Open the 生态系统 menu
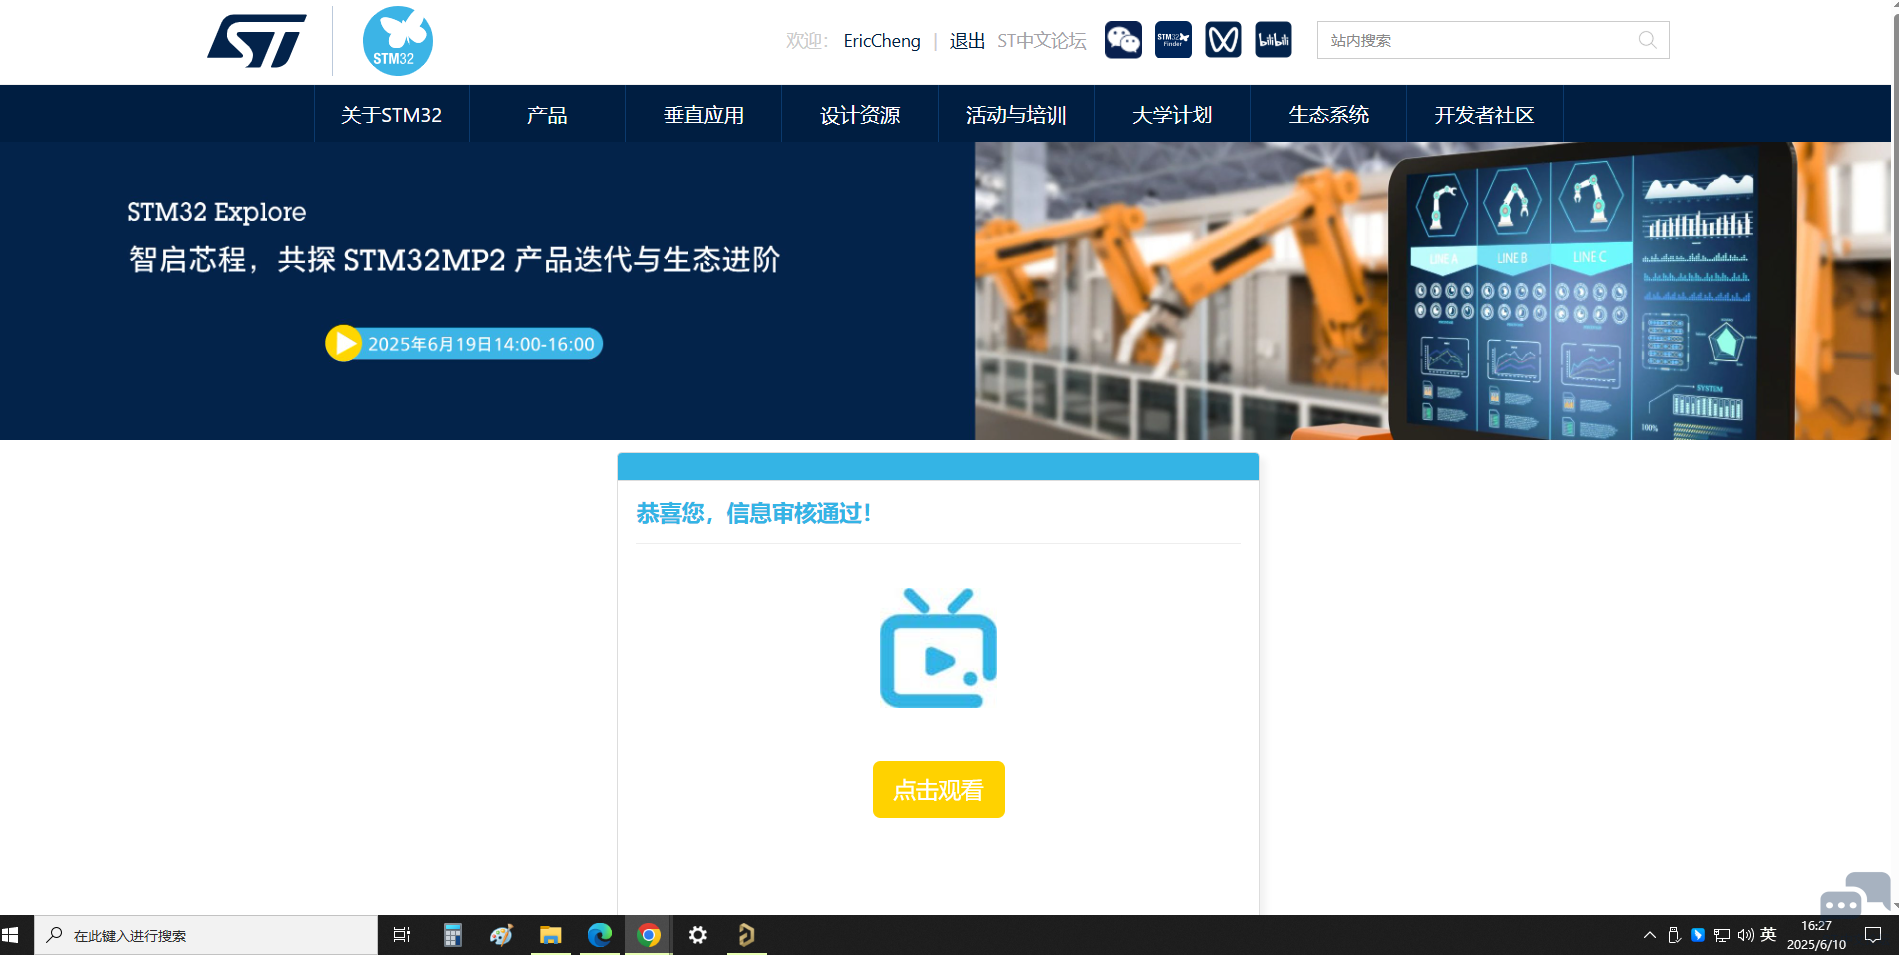The width and height of the screenshot is (1899, 955). 1328,114
